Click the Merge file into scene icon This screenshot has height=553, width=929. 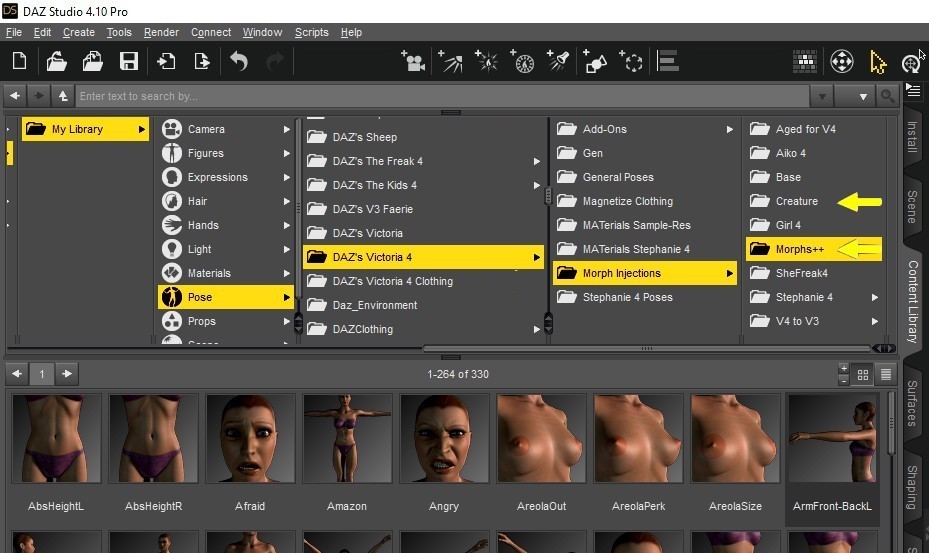click(92, 61)
